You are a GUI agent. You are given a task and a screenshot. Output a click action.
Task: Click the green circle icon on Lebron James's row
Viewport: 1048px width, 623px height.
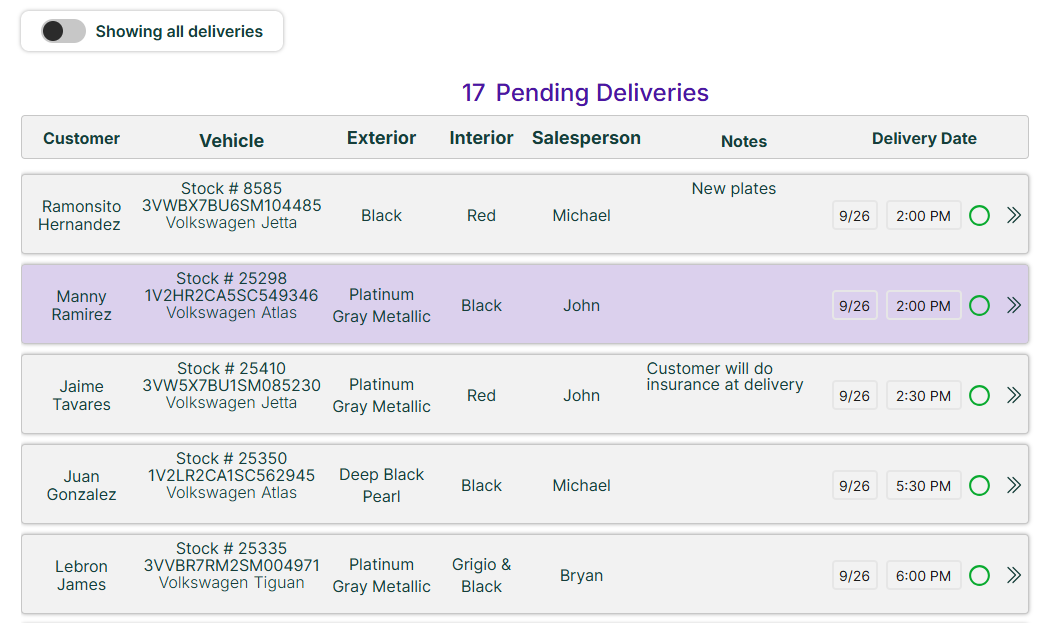coord(979,575)
